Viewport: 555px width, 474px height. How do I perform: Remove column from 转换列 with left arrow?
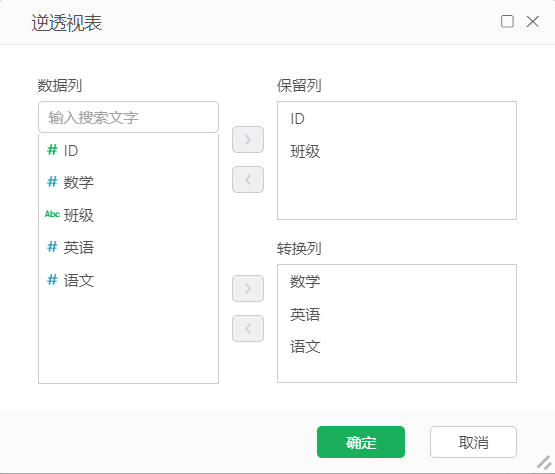(x=248, y=329)
